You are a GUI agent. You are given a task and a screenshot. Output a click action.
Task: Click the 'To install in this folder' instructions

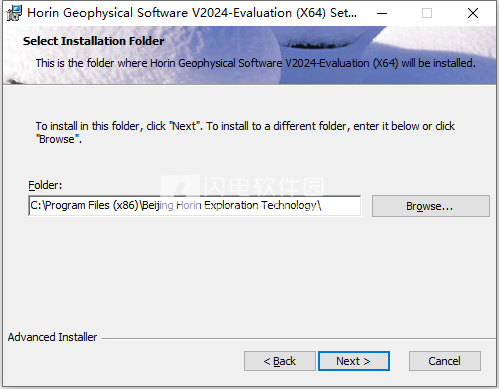tap(245, 132)
